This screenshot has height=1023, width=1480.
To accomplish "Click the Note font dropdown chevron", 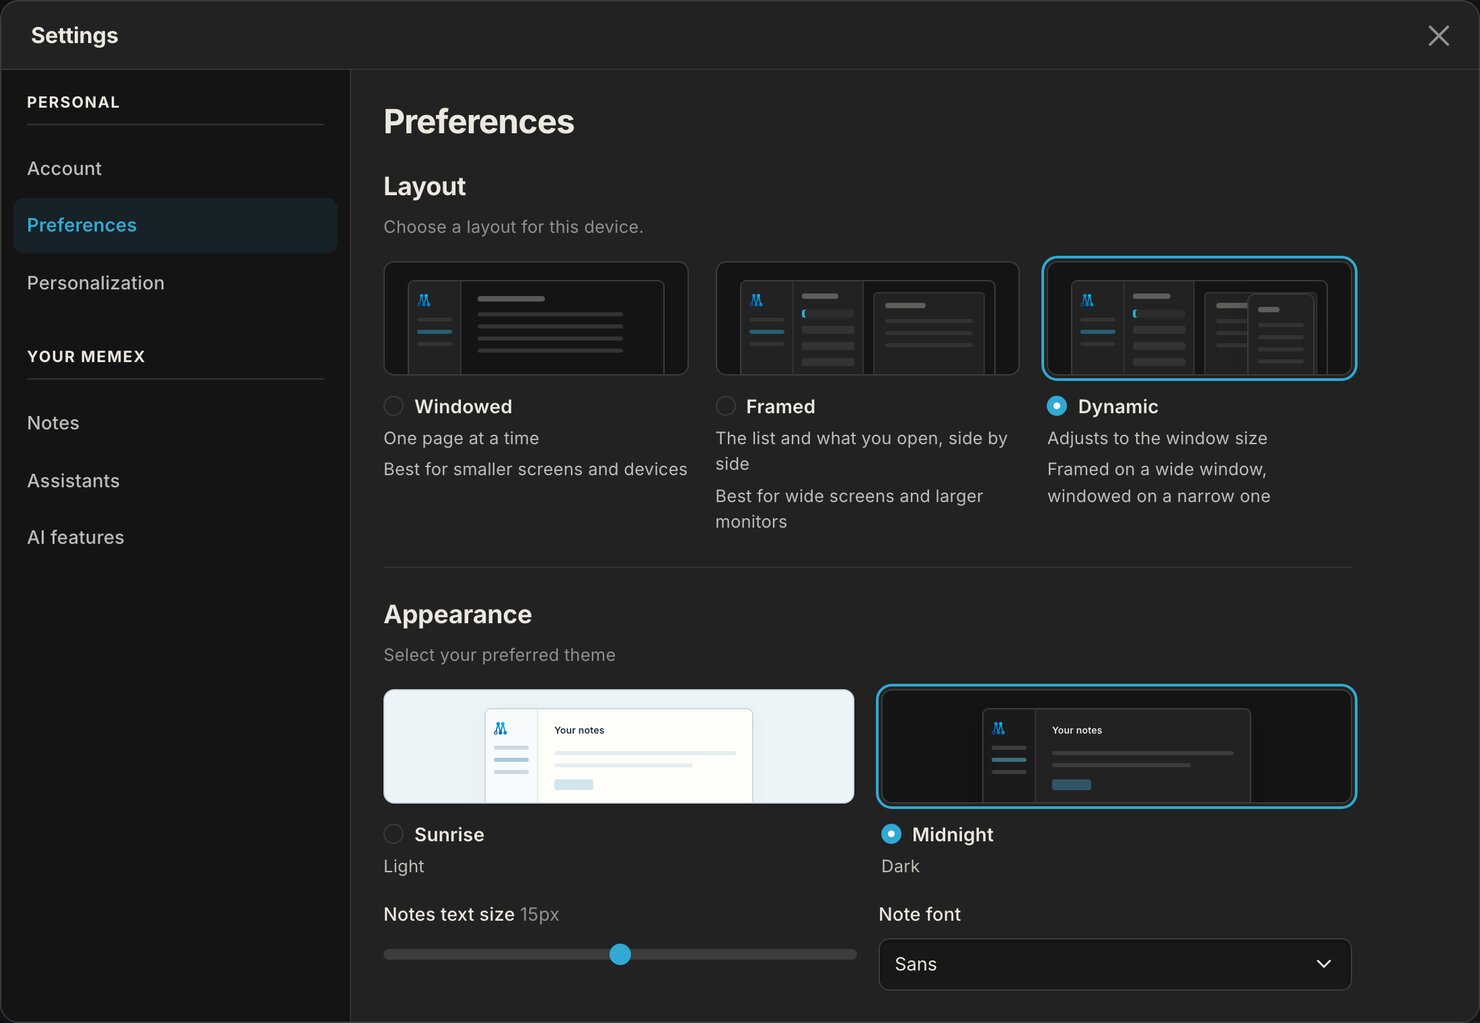I will (x=1324, y=964).
